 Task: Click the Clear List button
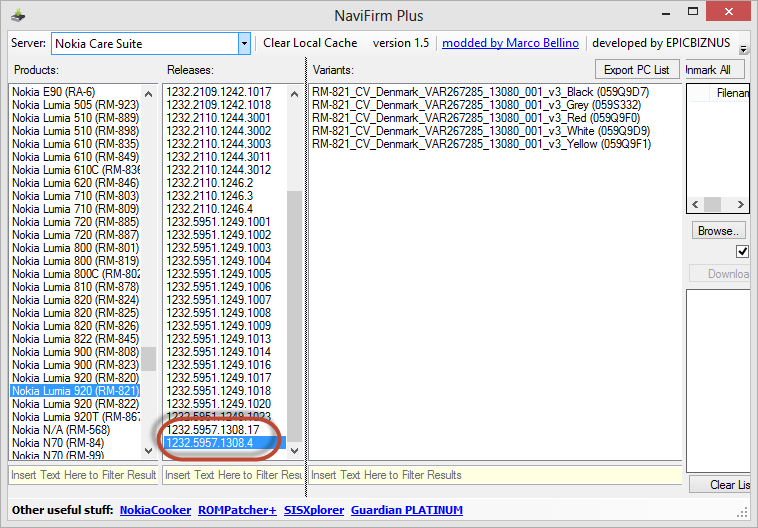pos(720,484)
